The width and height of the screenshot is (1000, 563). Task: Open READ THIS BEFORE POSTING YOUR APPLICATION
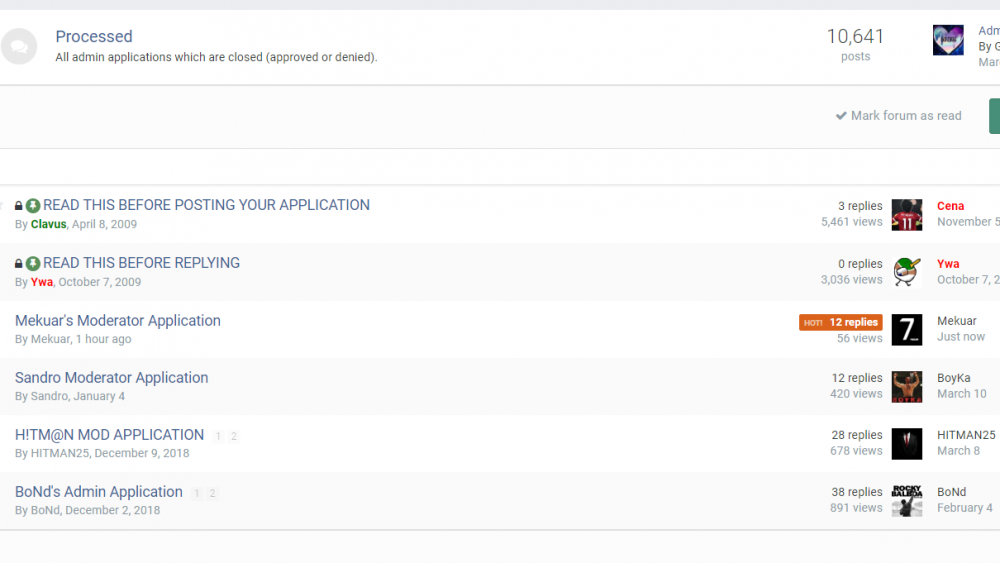(206, 205)
